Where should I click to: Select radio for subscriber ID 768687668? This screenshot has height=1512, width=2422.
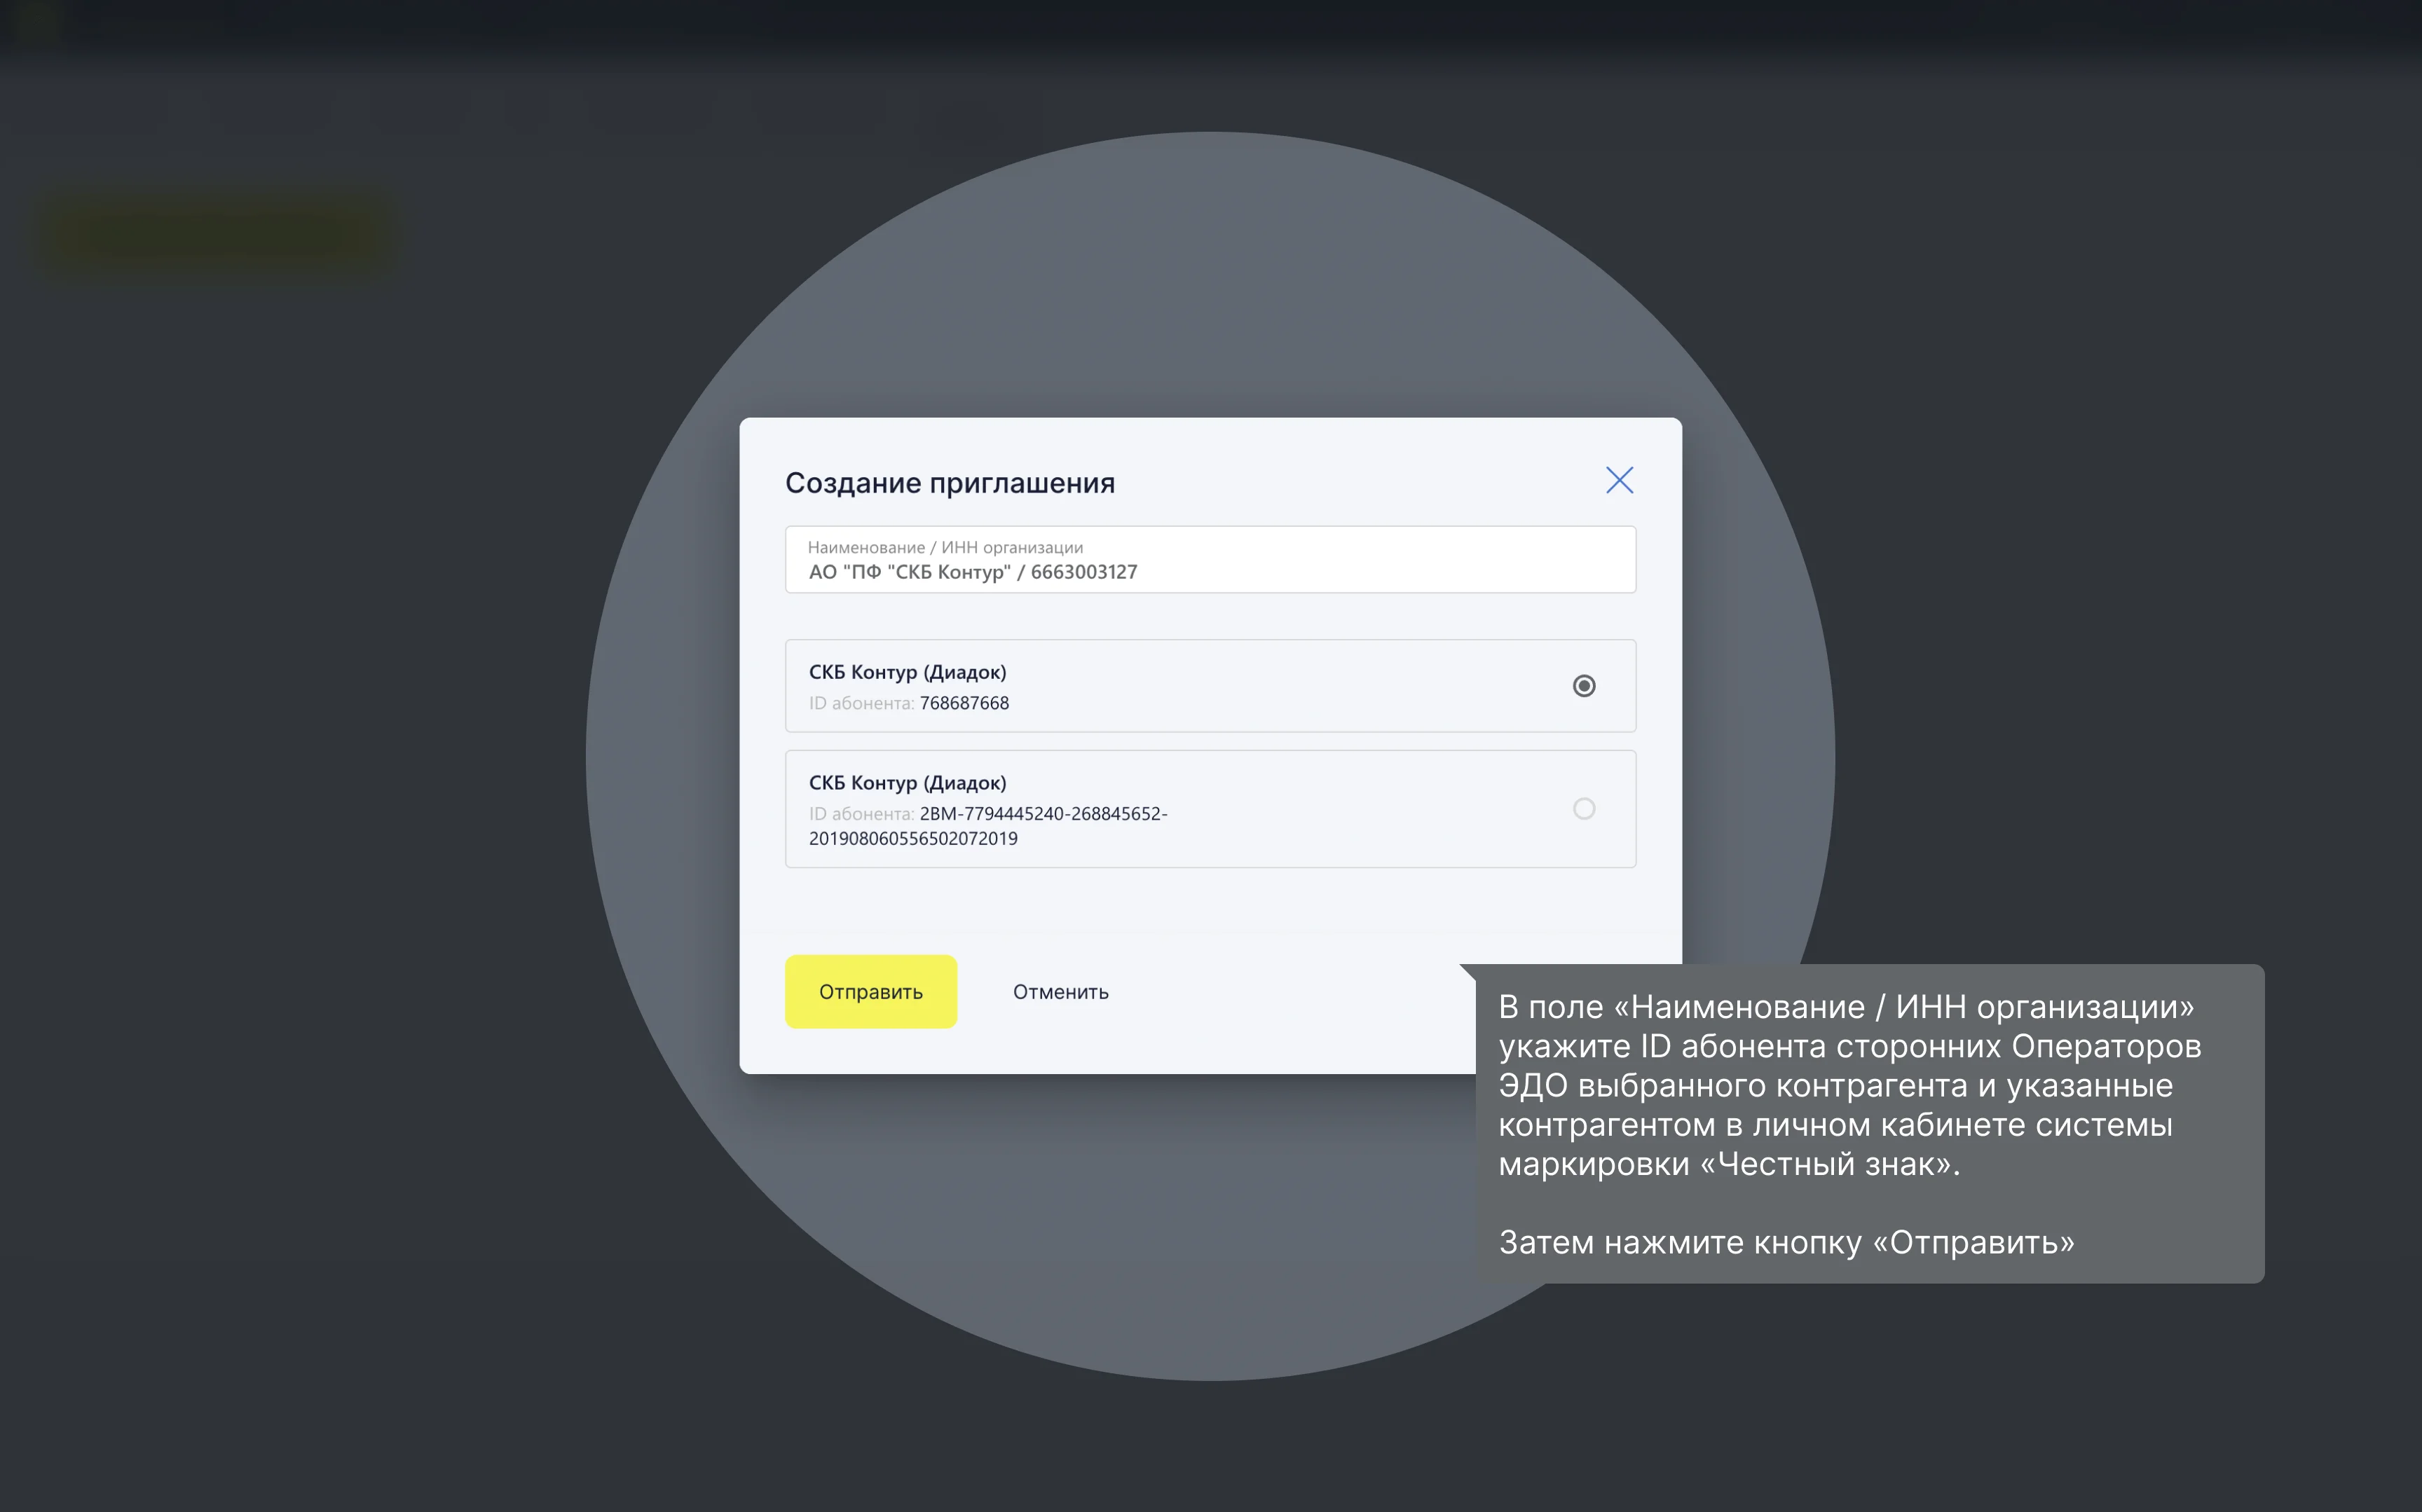[x=1583, y=686]
